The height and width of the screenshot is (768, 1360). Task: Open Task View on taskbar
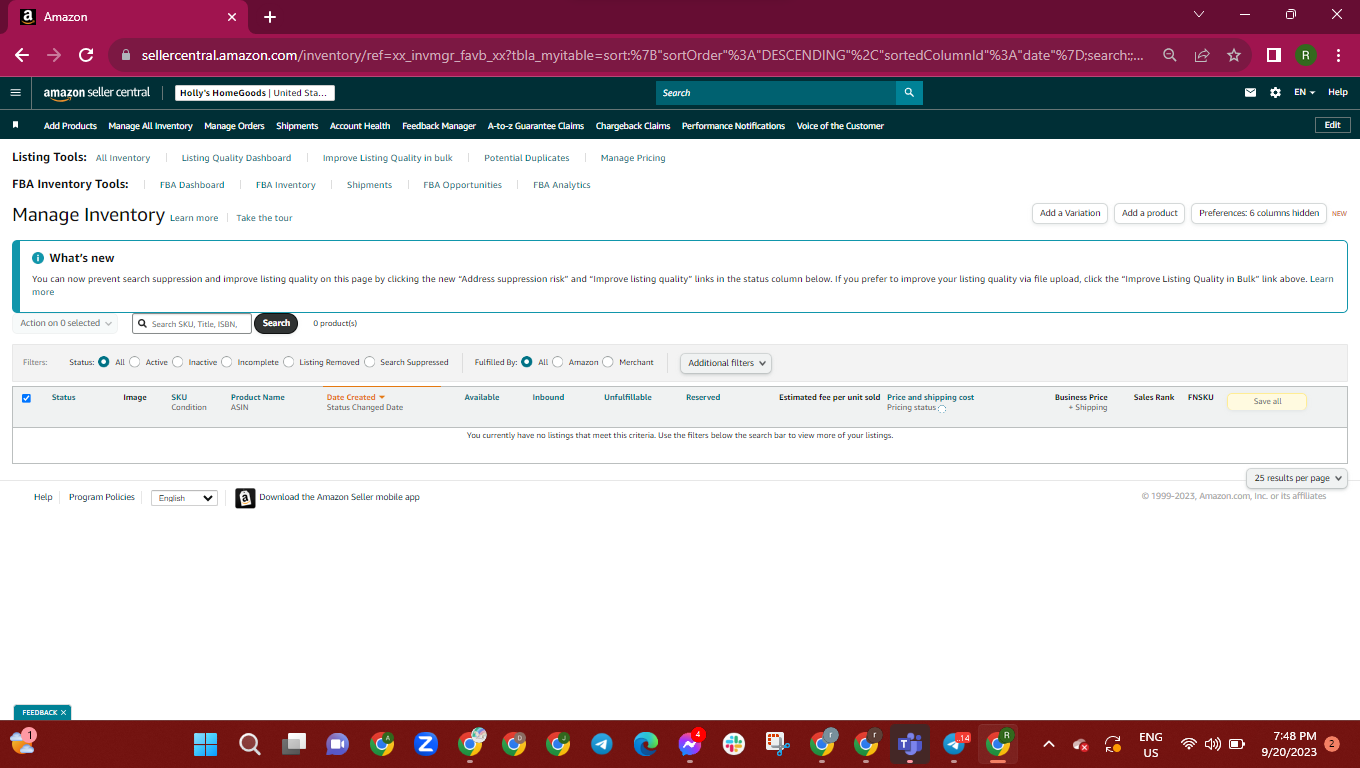point(294,744)
